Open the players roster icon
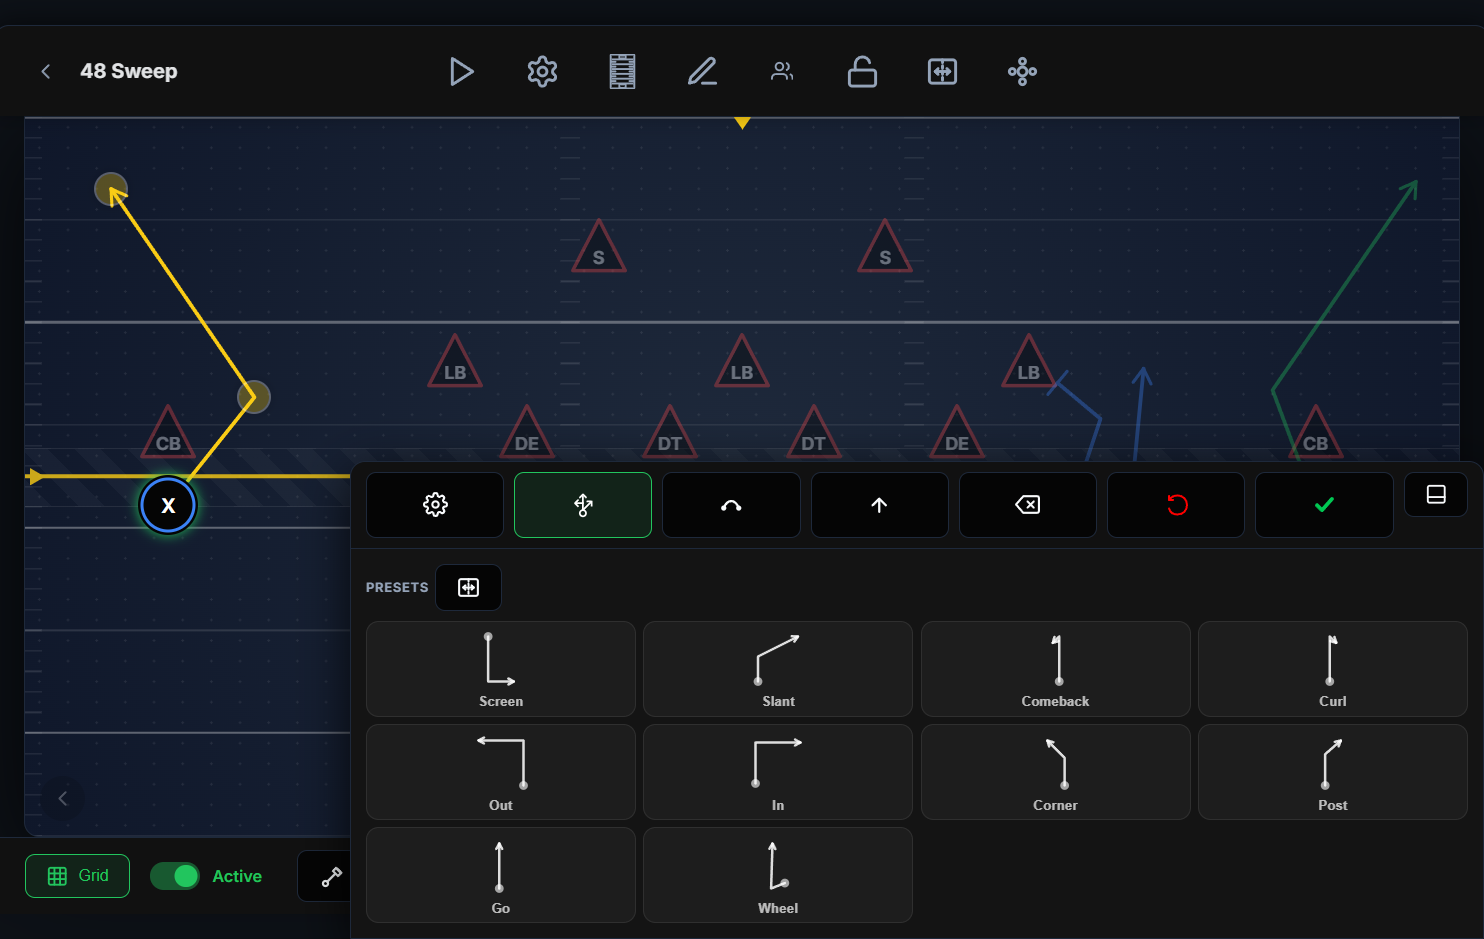This screenshot has height=939, width=1484. (x=782, y=71)
